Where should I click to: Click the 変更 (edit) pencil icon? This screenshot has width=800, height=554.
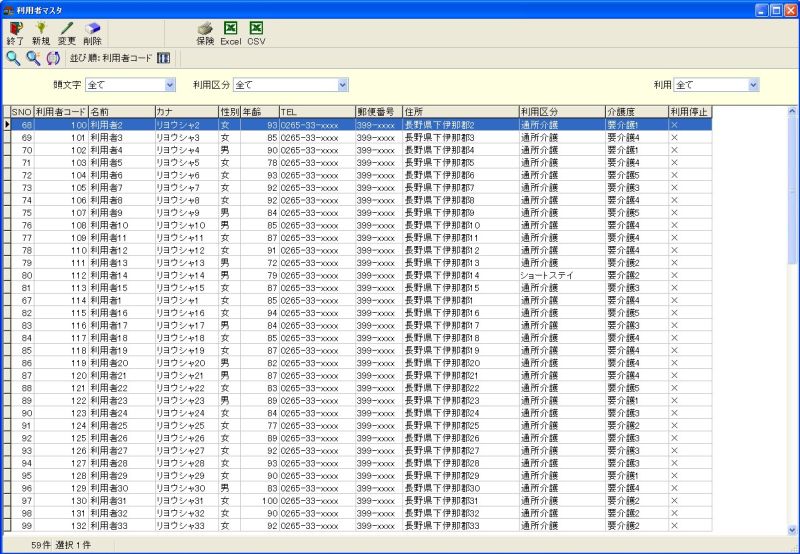coord(66,34)
